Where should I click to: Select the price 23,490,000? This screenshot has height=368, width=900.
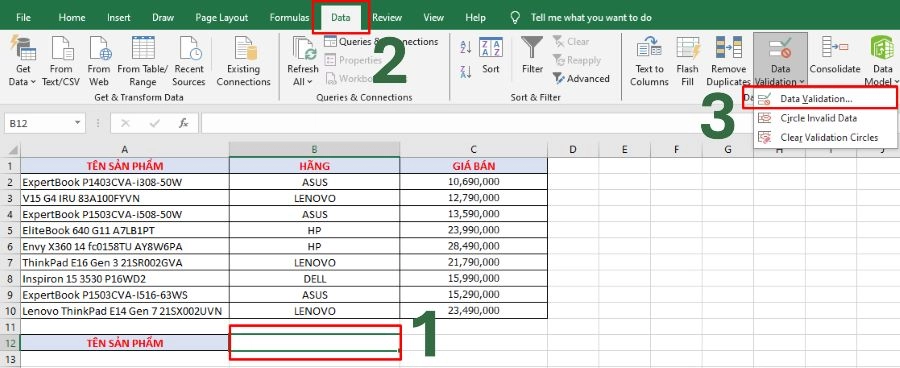click(474, 311)
